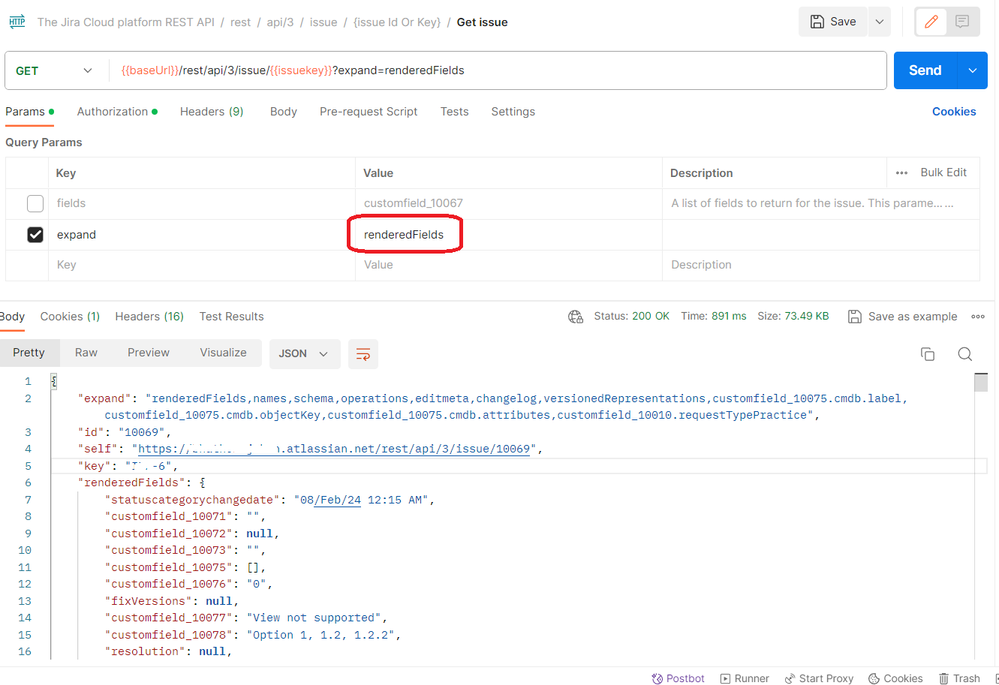Viewport: 999px width, 685px height.
Task: Search within the response body
Action: click(x=965, y=354)
